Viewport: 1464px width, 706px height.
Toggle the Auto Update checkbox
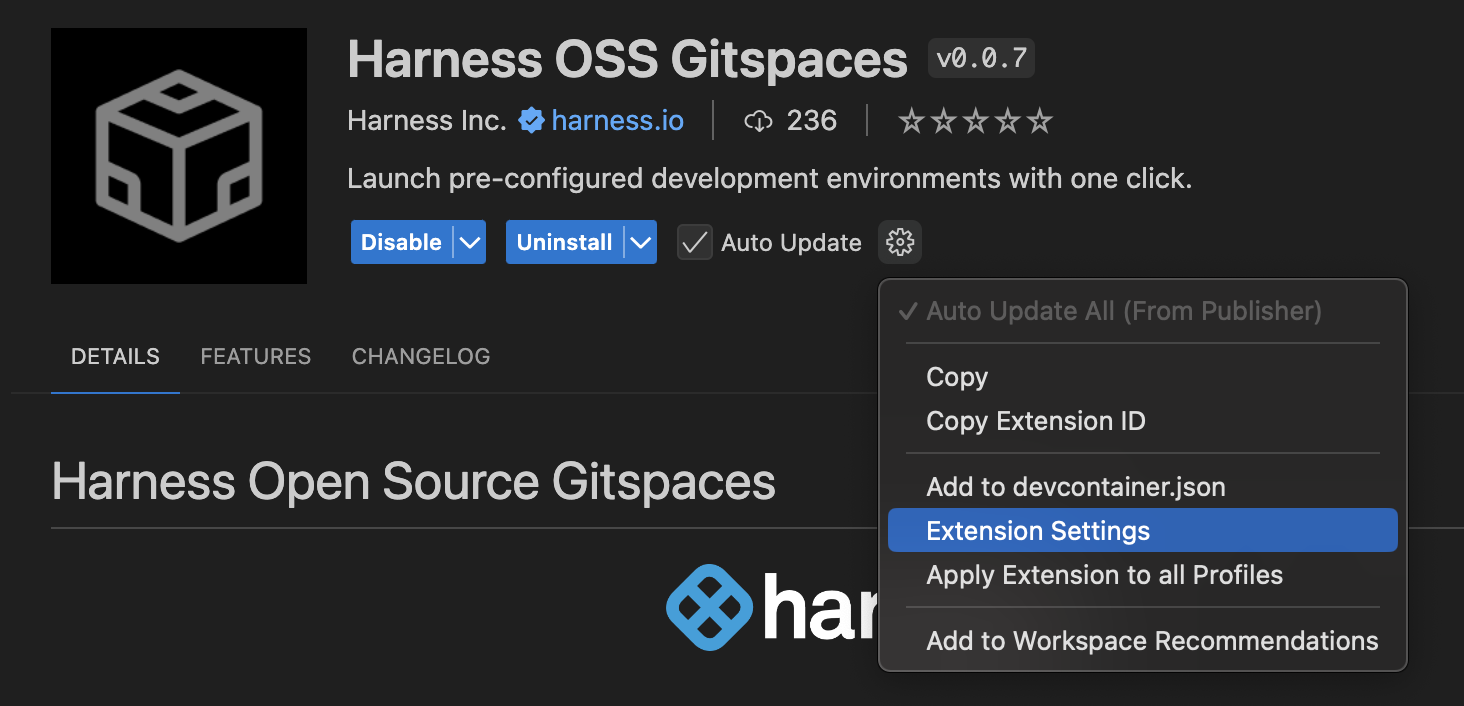(695, 242)
